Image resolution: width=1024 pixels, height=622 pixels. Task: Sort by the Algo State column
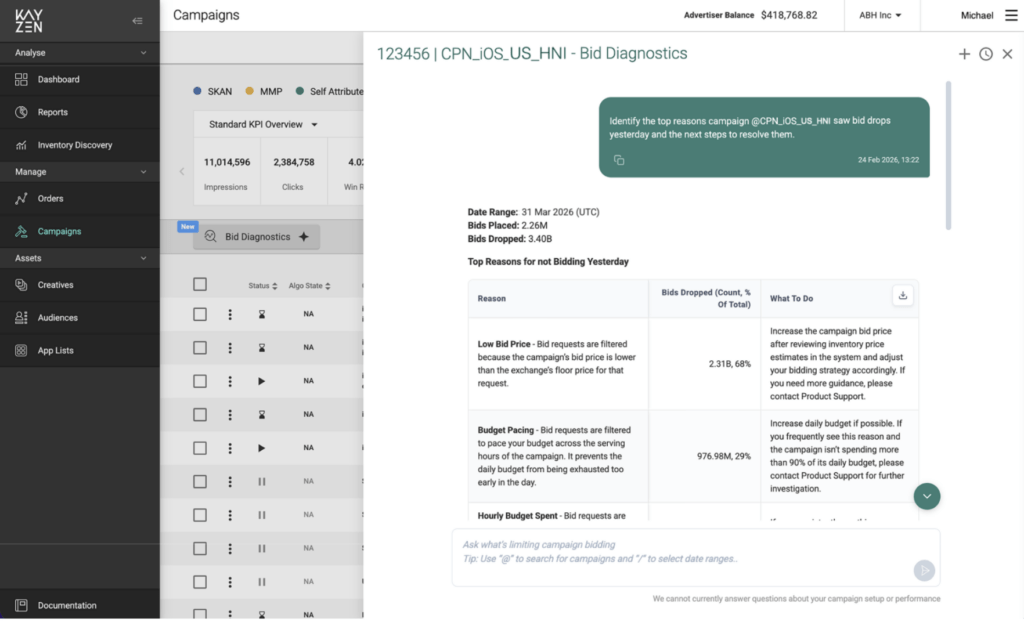coord(310,286)
